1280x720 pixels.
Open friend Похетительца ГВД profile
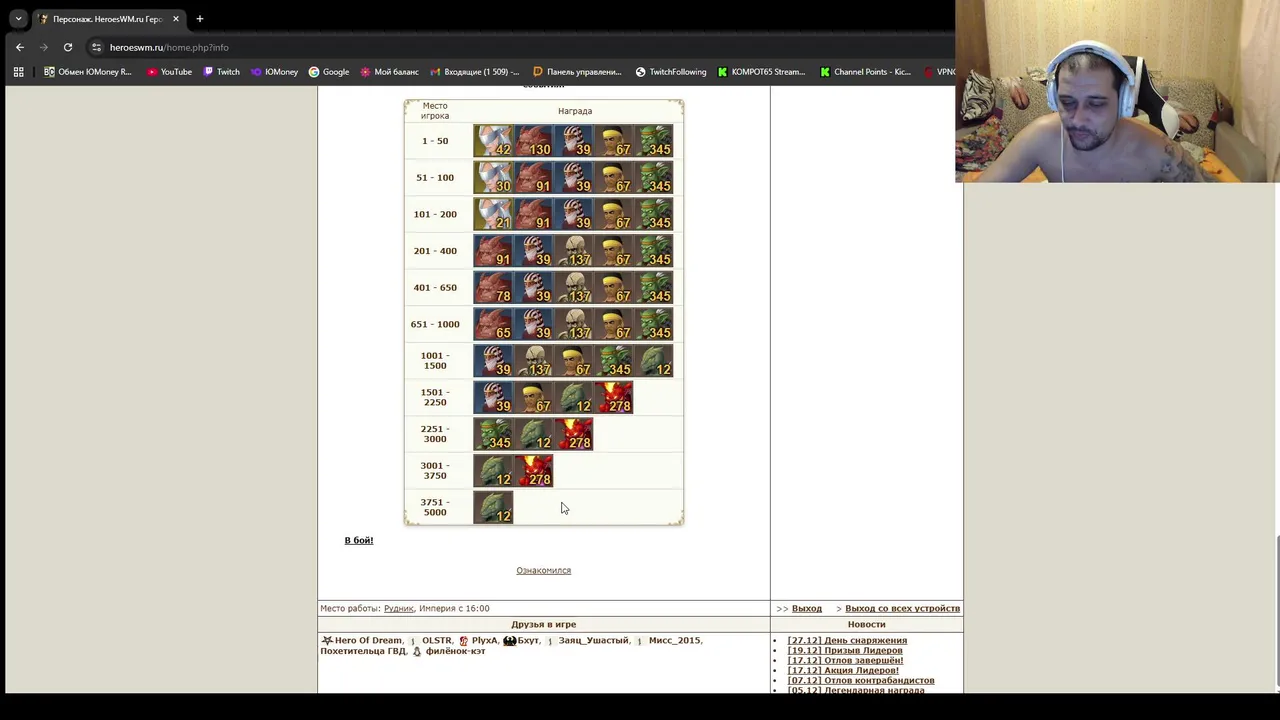(363, 651)
